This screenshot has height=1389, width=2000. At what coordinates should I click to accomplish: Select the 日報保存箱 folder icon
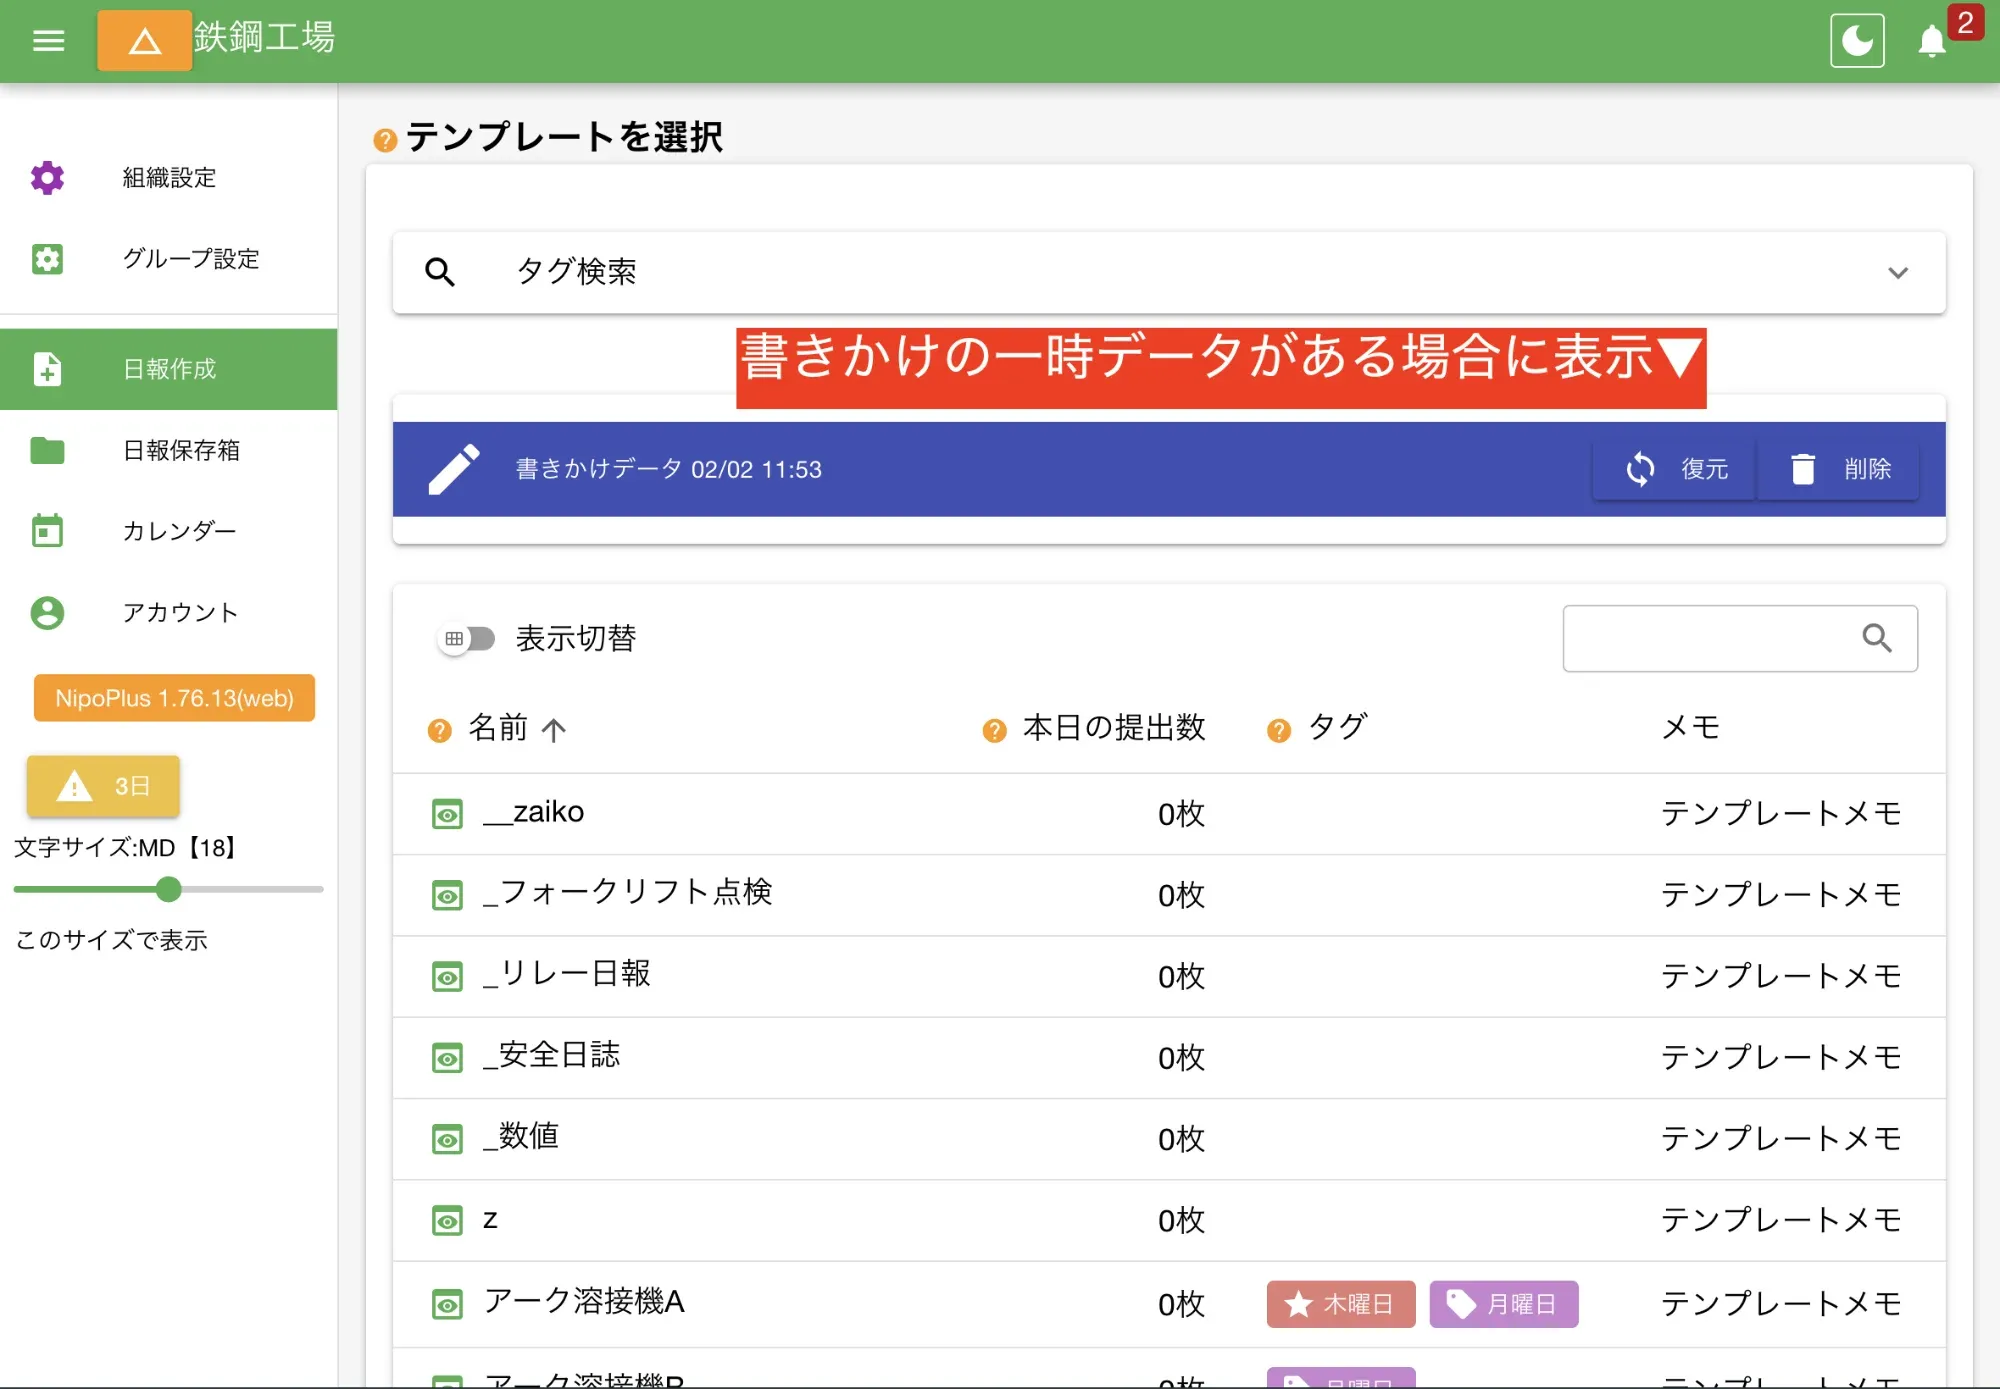47,450
